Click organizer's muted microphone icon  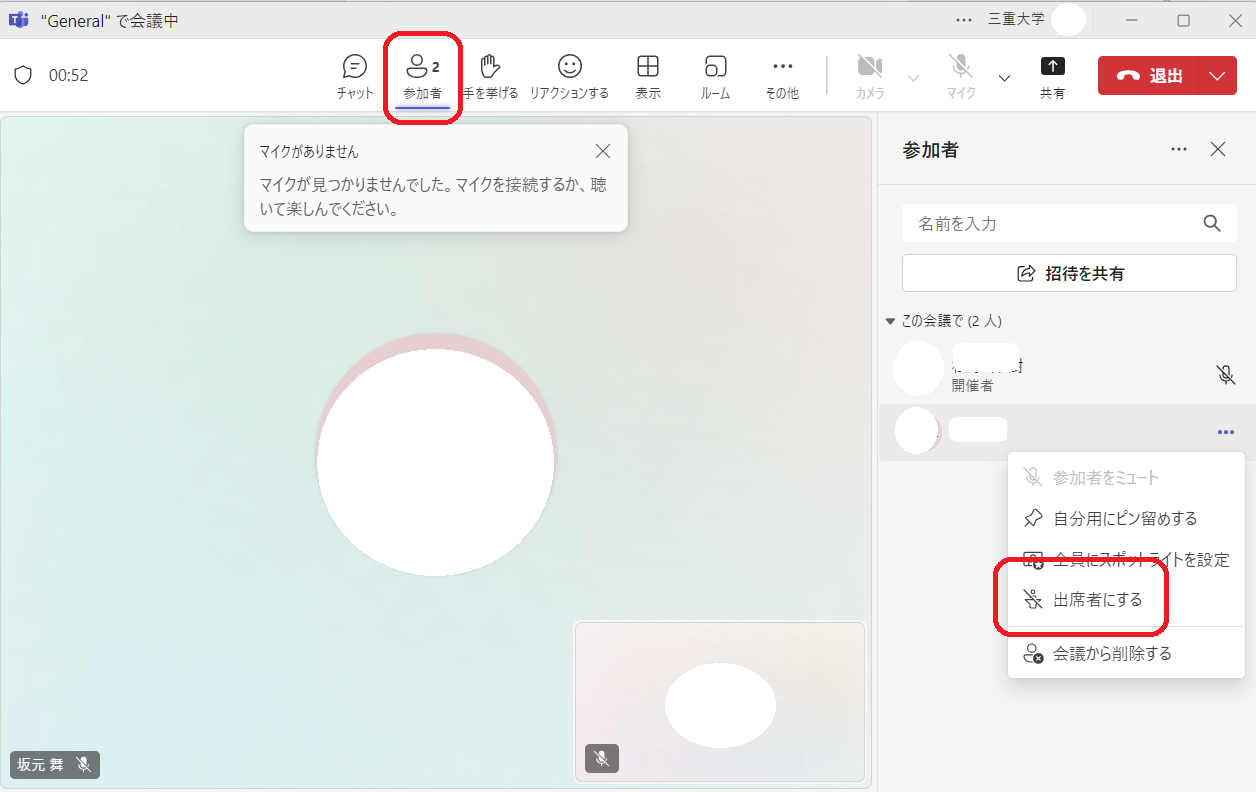point(1225,375)
